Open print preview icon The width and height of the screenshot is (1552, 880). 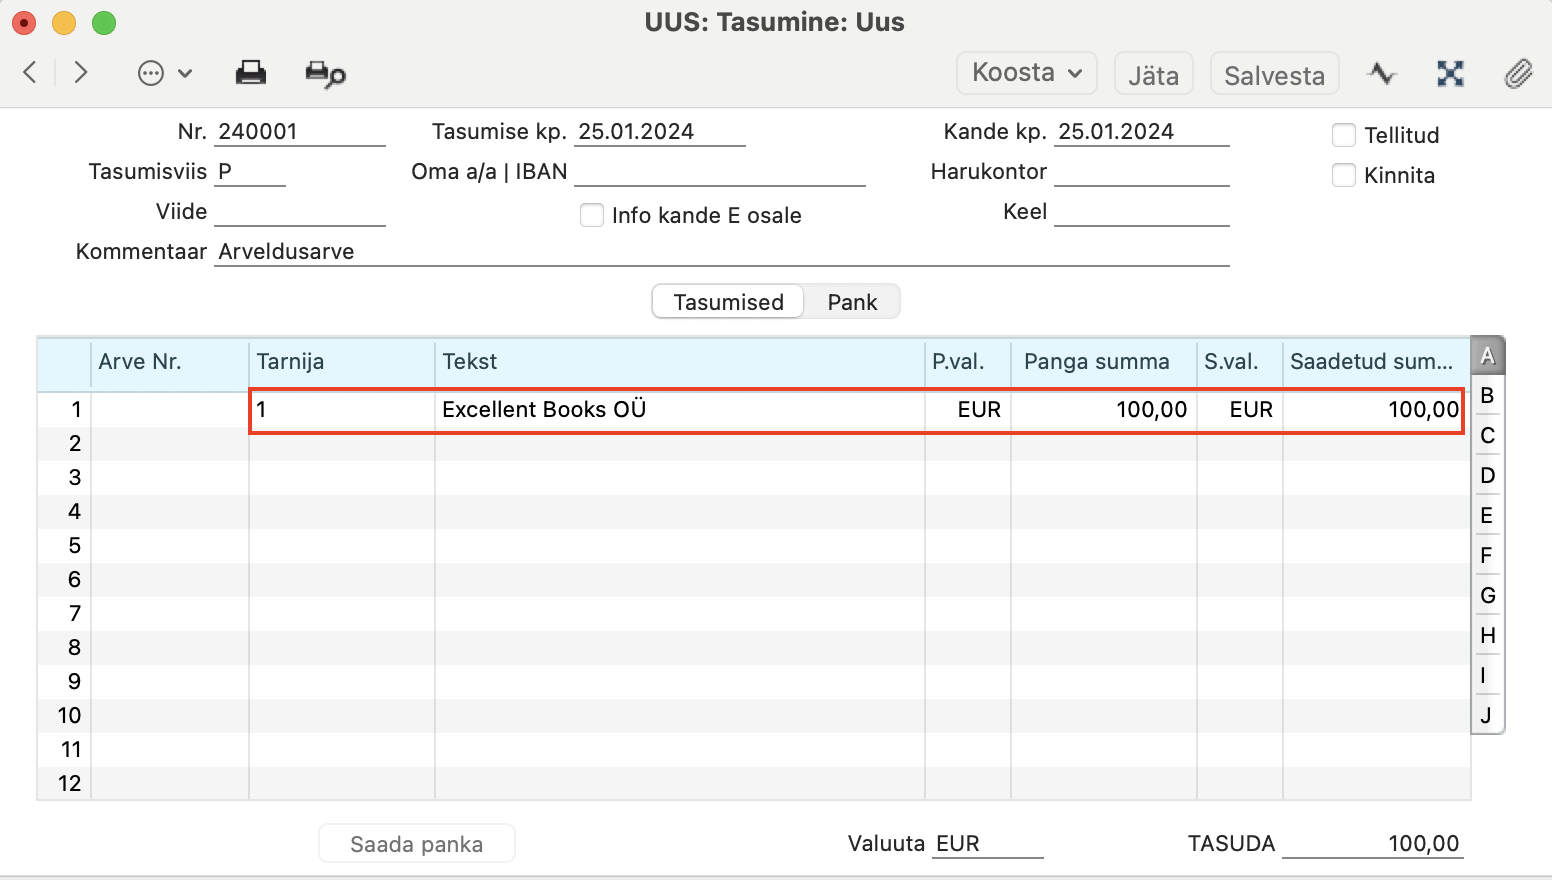pos(325,73)
